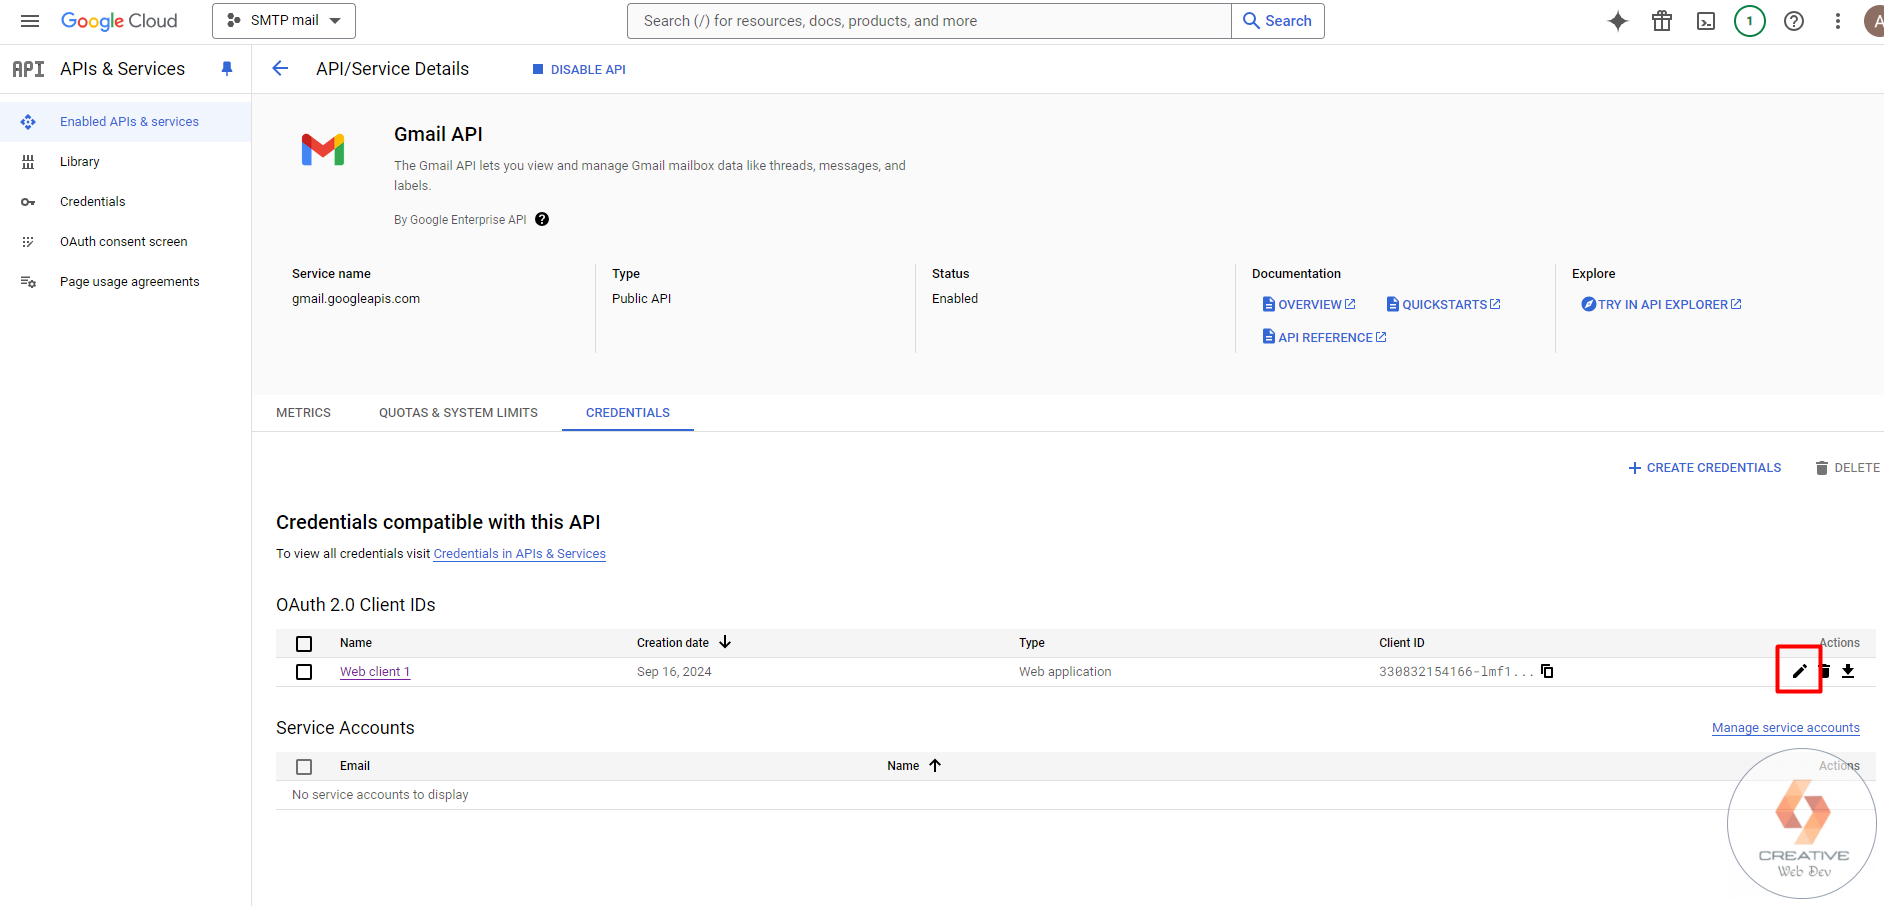This screenshot has height=906, width=1884.
Task: Click the OAuth table Name column header
Action: (x=356, y=643)
